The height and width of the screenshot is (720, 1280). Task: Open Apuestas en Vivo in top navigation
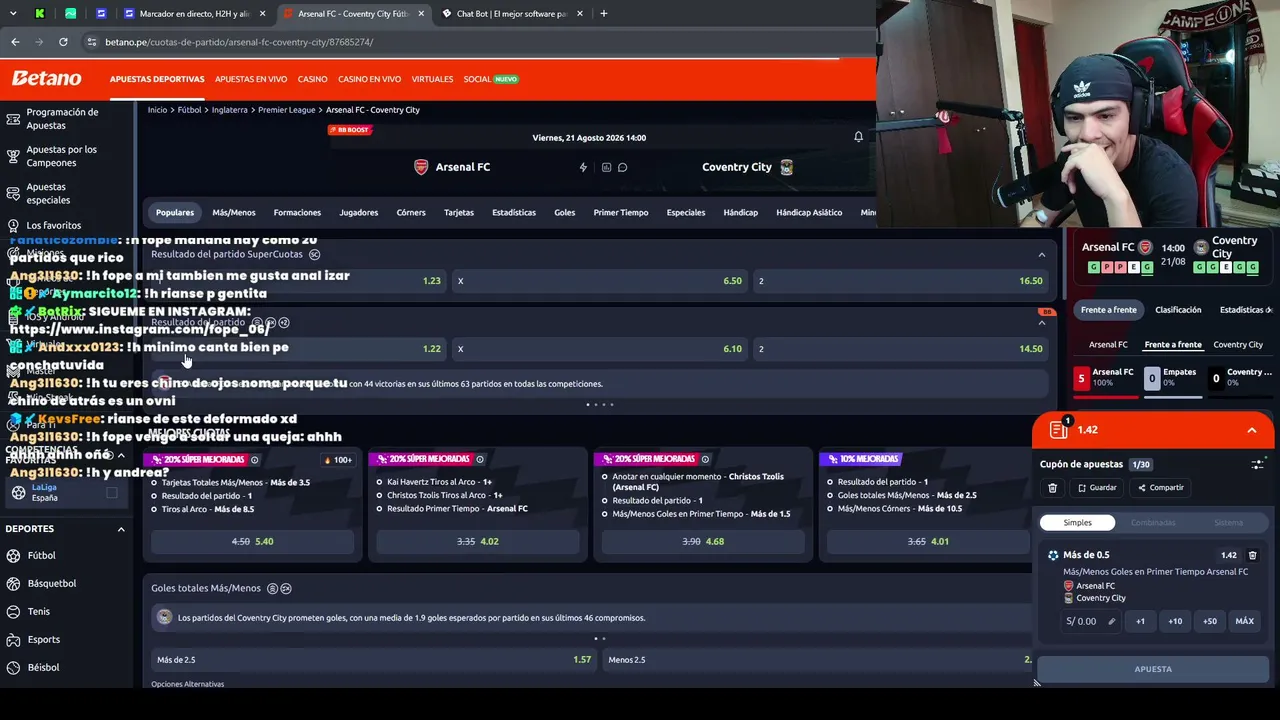[251, 79]
